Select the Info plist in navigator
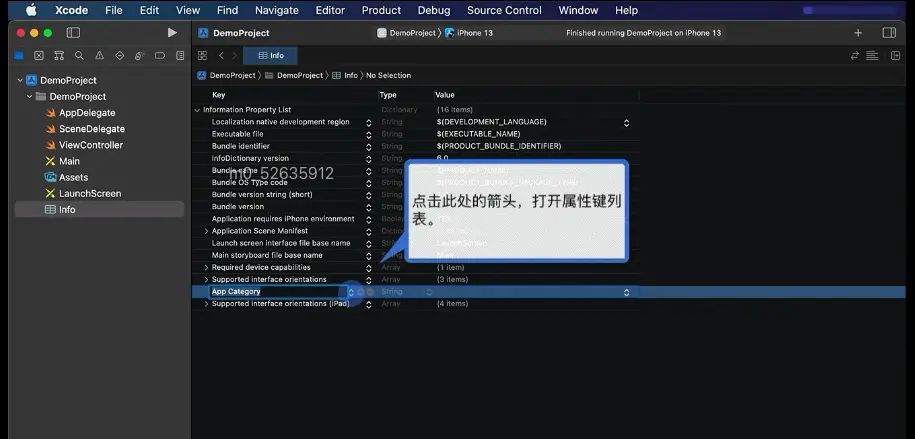 pos(99,210)
